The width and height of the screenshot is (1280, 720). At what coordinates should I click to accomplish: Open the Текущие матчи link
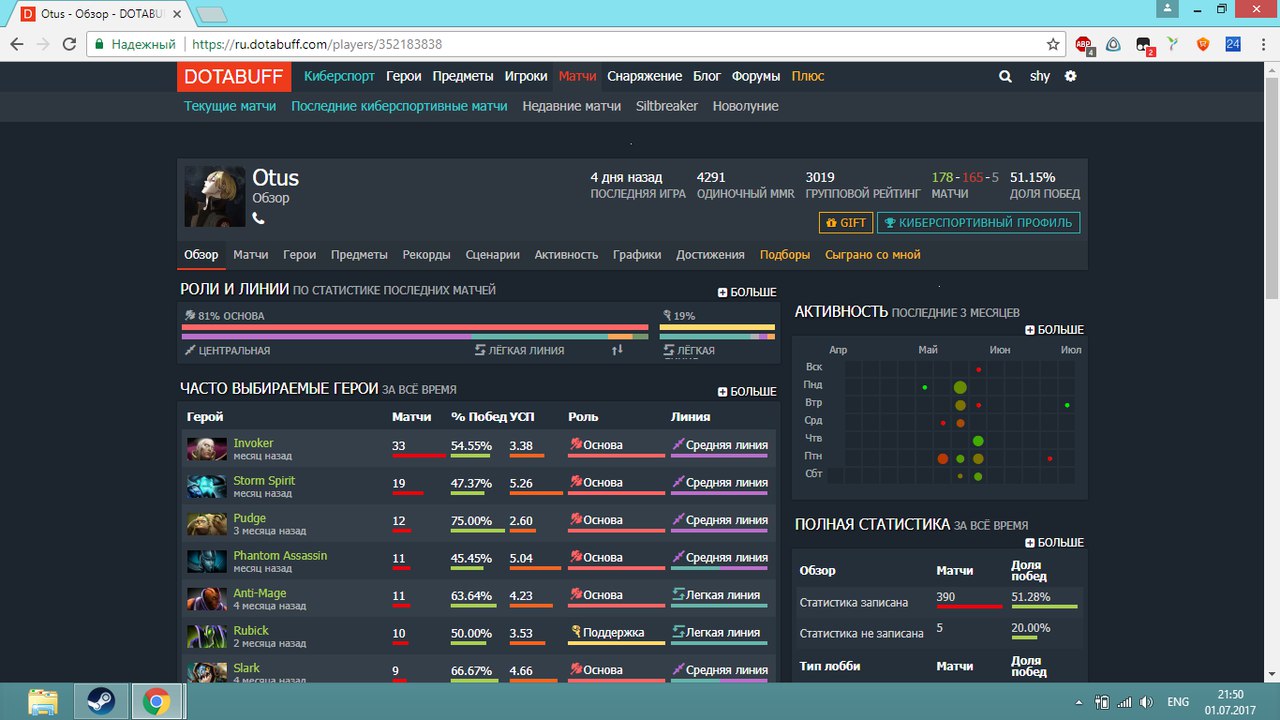tap(230, 106)
